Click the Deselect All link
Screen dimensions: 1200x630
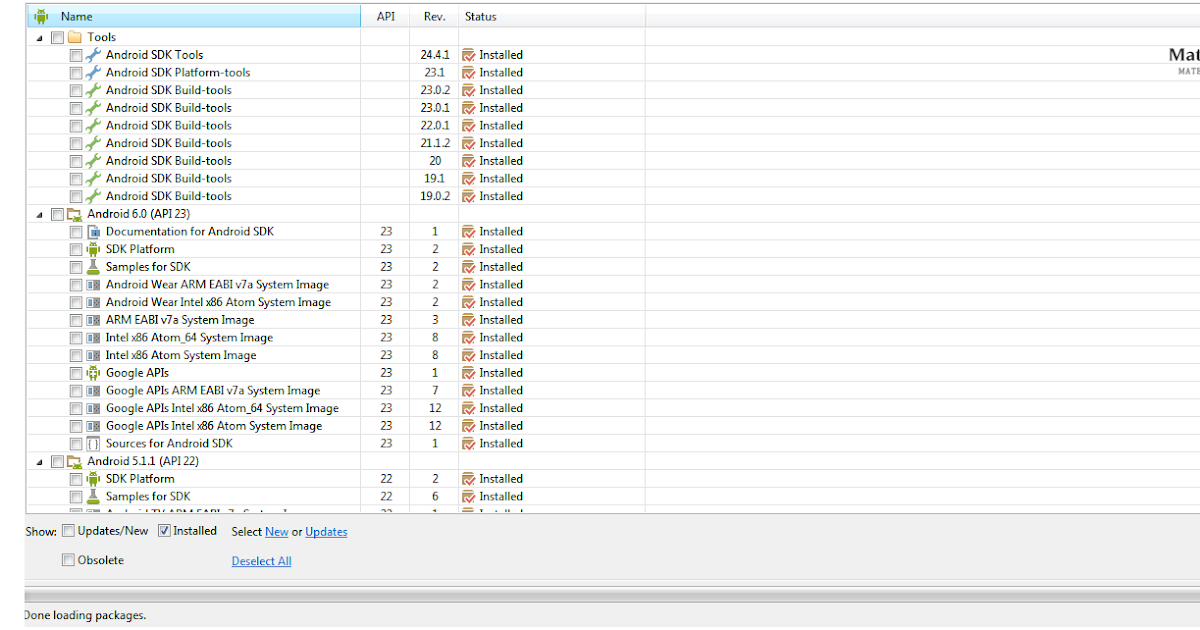(x=261, y=561)
